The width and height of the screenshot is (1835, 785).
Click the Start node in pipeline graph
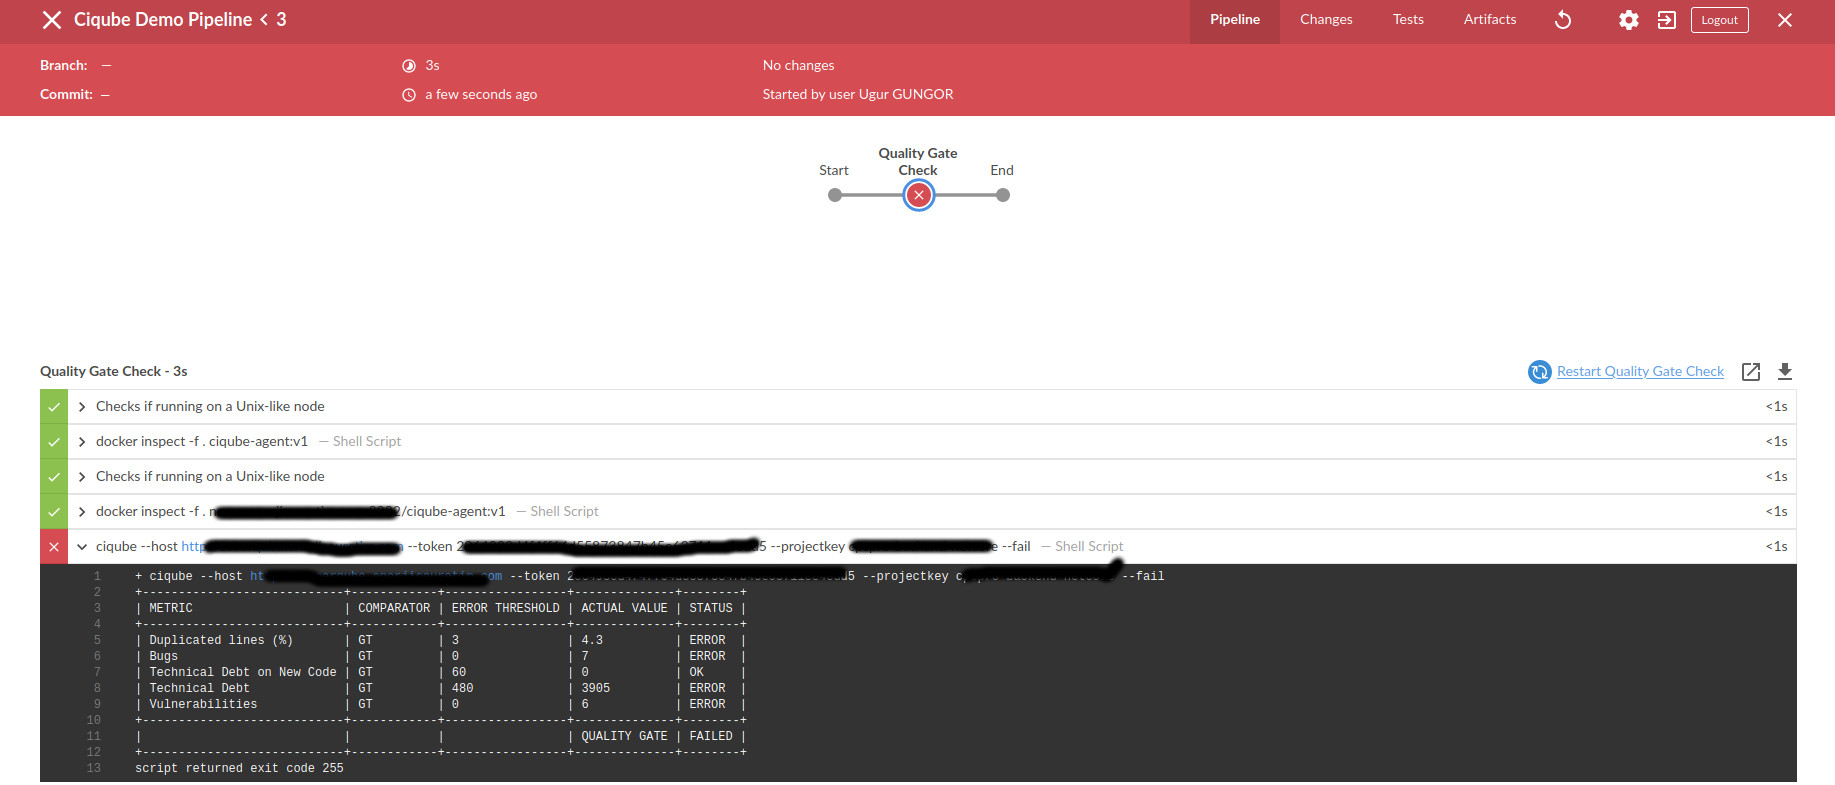pyautogui.click(x=835, y=195)
